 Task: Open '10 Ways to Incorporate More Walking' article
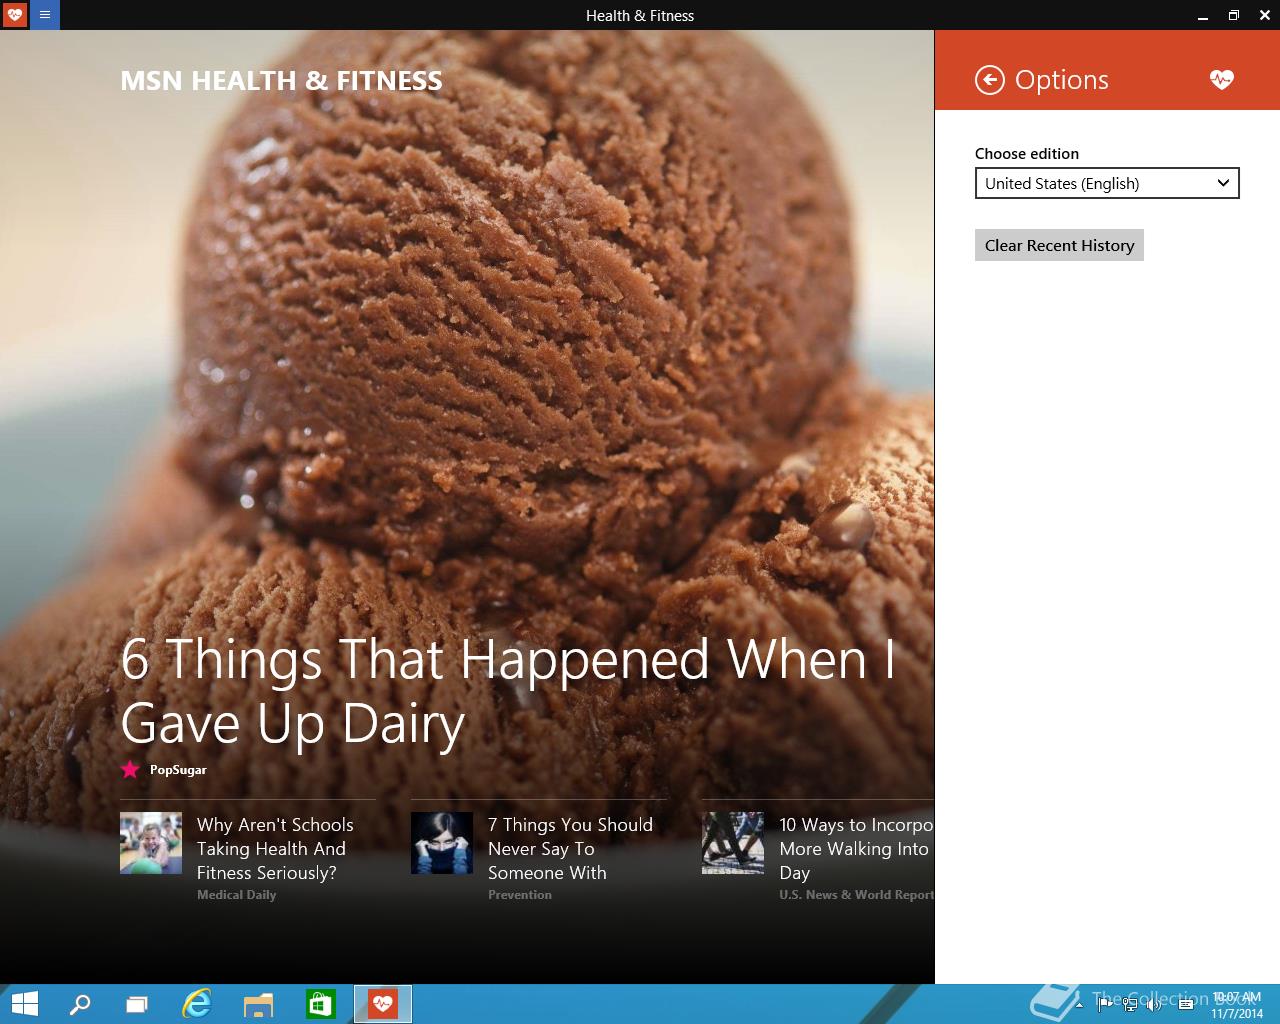856,848
